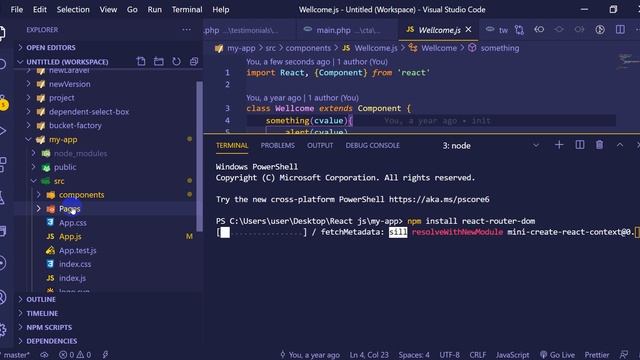The image size is (640, 360).
Task: Click UTF-8 encoding selector
Action: coord(449,355)
